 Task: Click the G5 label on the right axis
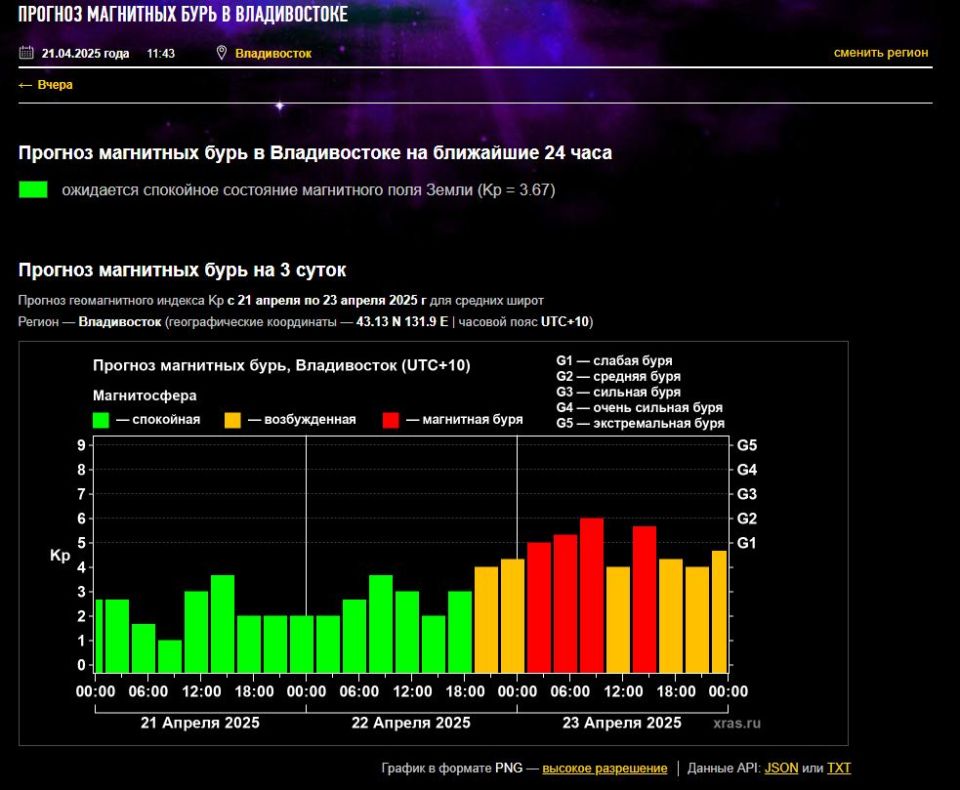[747, 445]
